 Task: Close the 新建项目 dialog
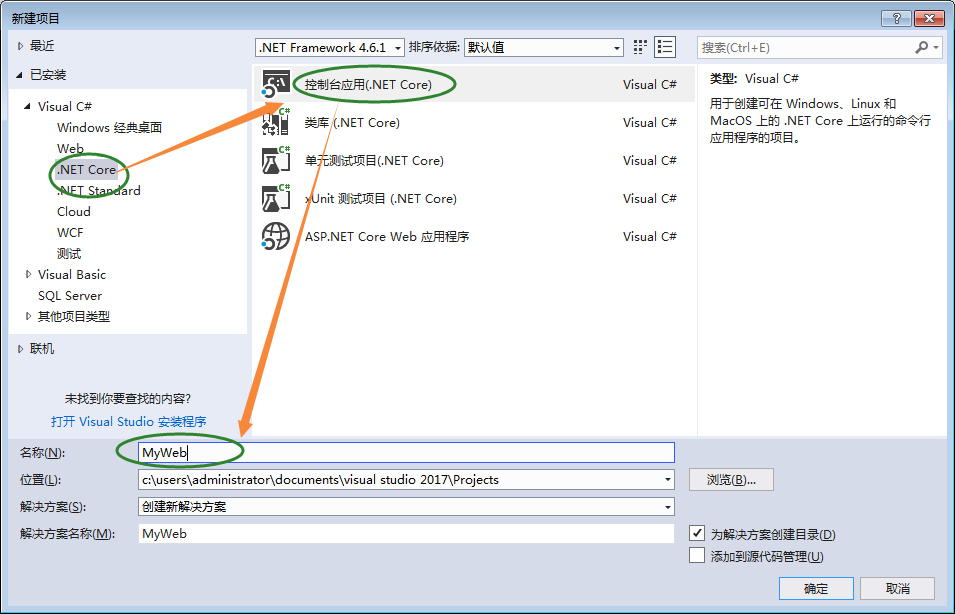pos(929,19)
